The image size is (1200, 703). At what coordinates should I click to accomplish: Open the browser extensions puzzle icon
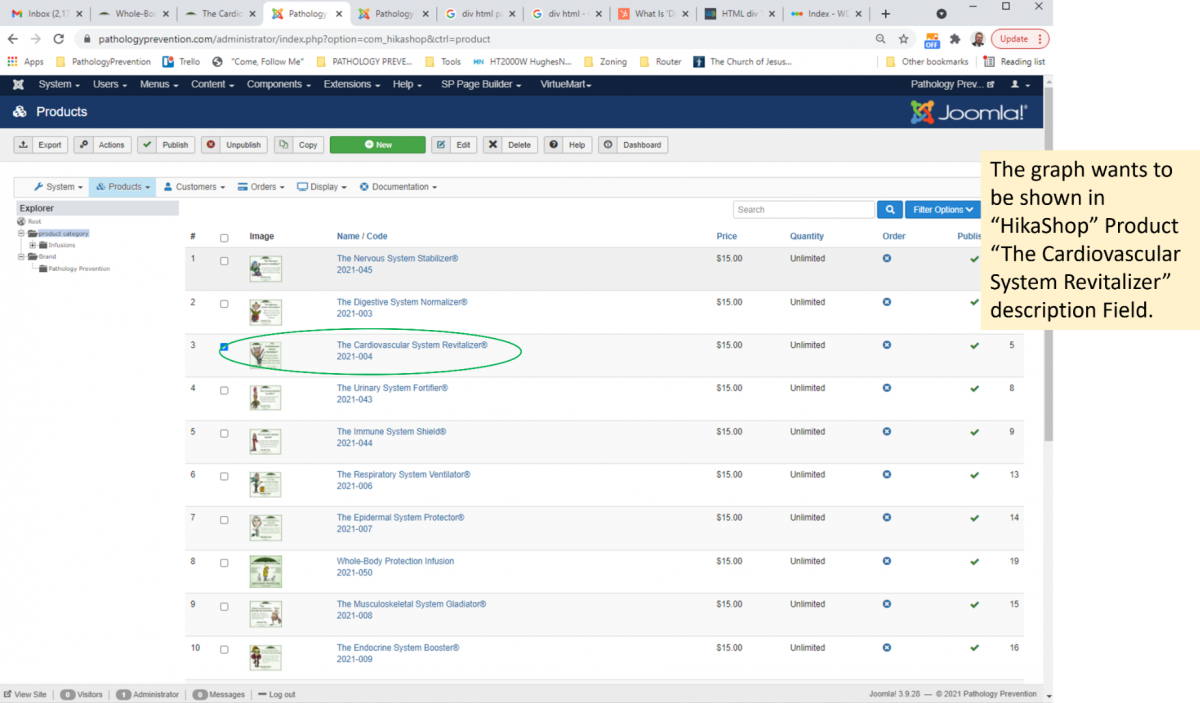click(x=955, y=39)
